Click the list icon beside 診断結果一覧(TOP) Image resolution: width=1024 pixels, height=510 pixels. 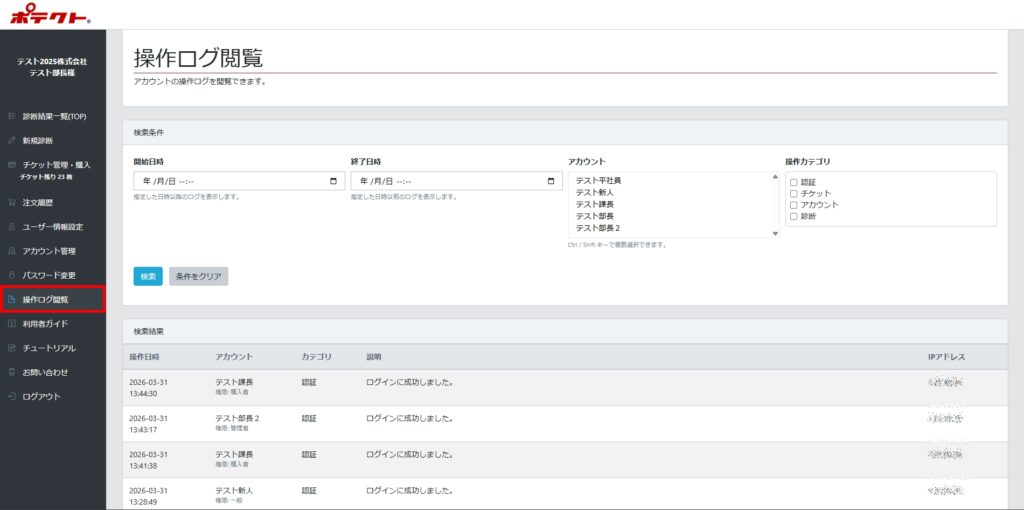11,116
